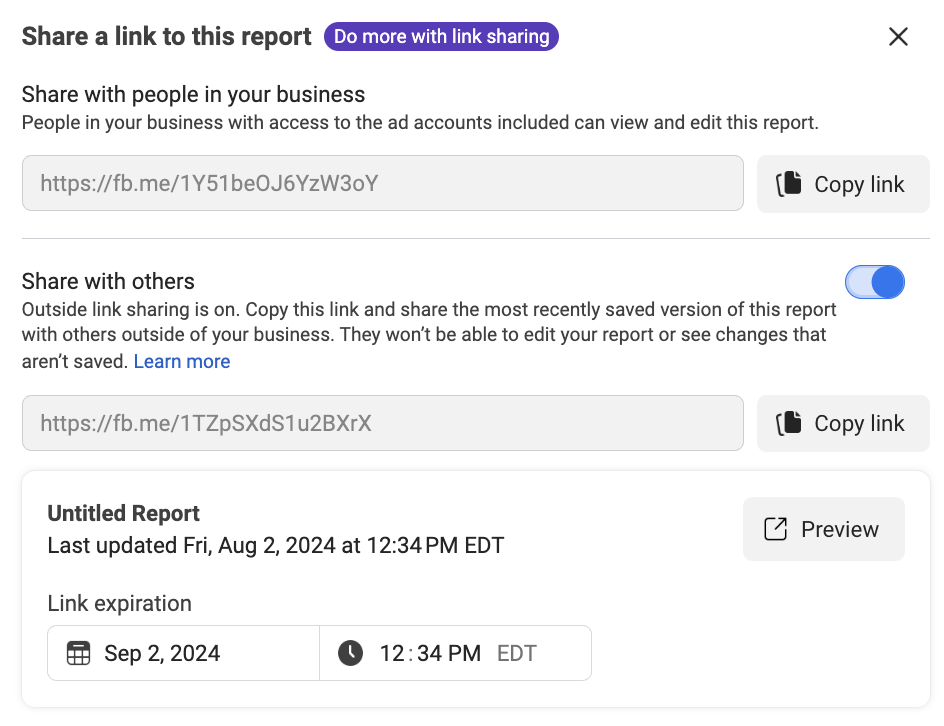Click the external-link icon on the Preview button
944x726 pixels.
click(x=775, y=529)
